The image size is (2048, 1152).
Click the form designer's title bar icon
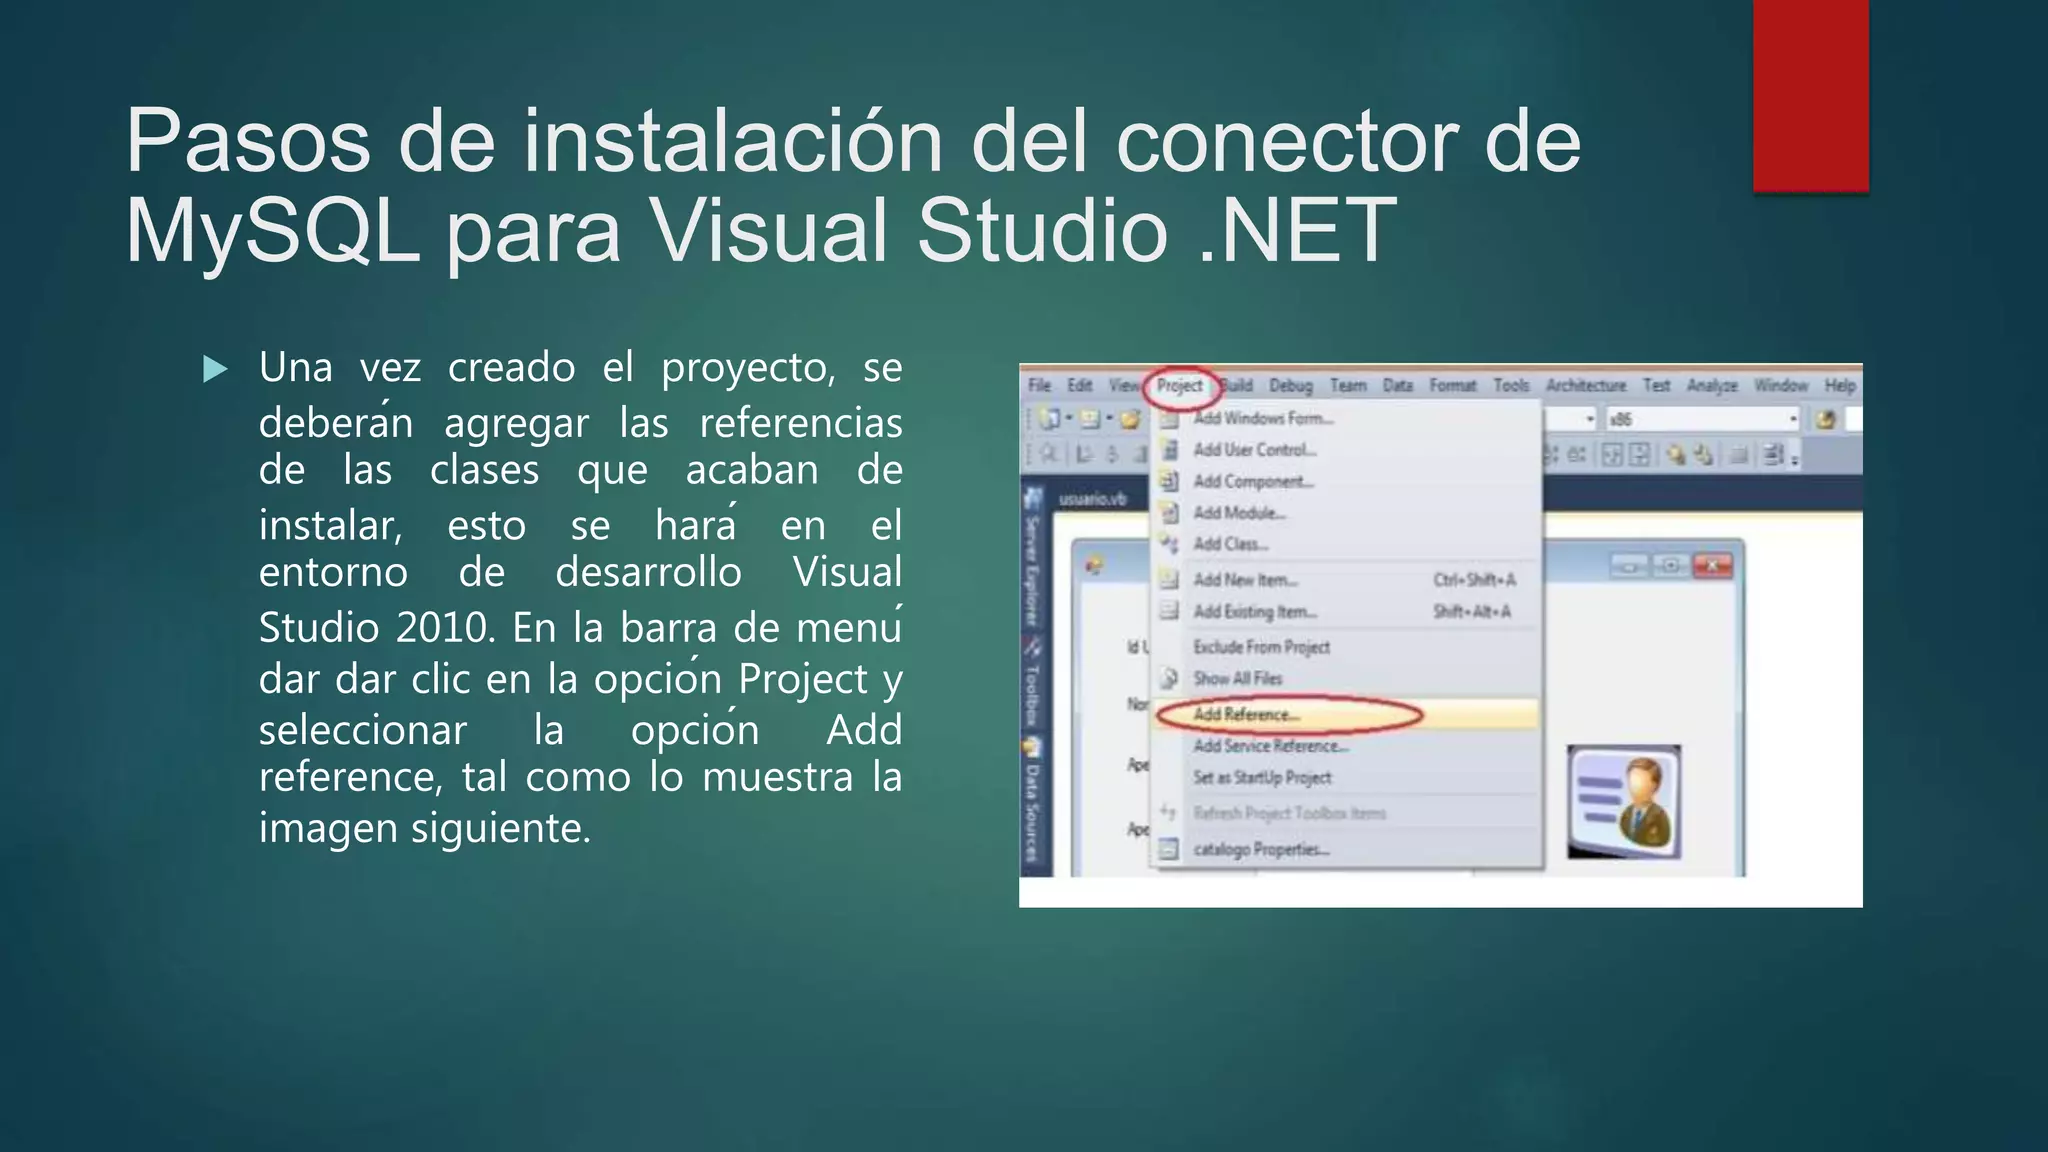1095,566
